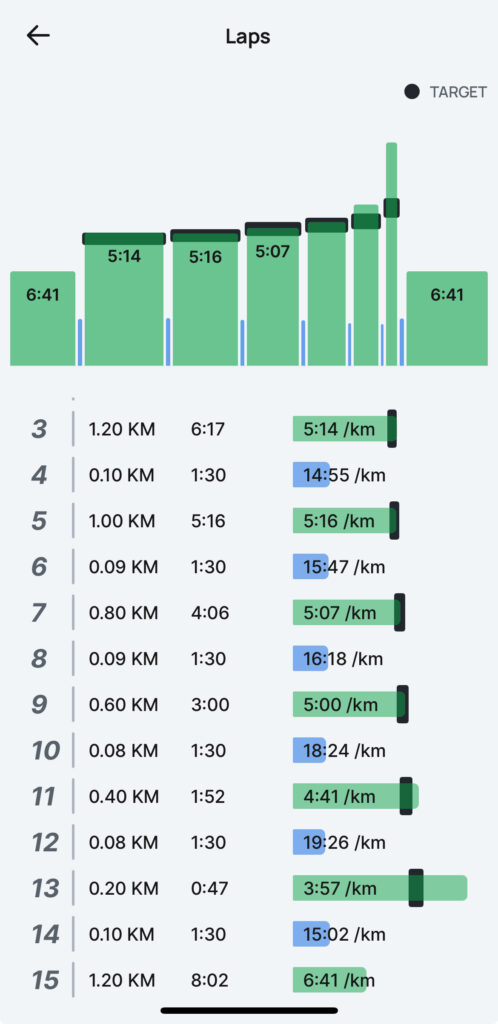498x1024 pixels.
Task: Tap lap 14 time 1:30
Action: point(208,934)
